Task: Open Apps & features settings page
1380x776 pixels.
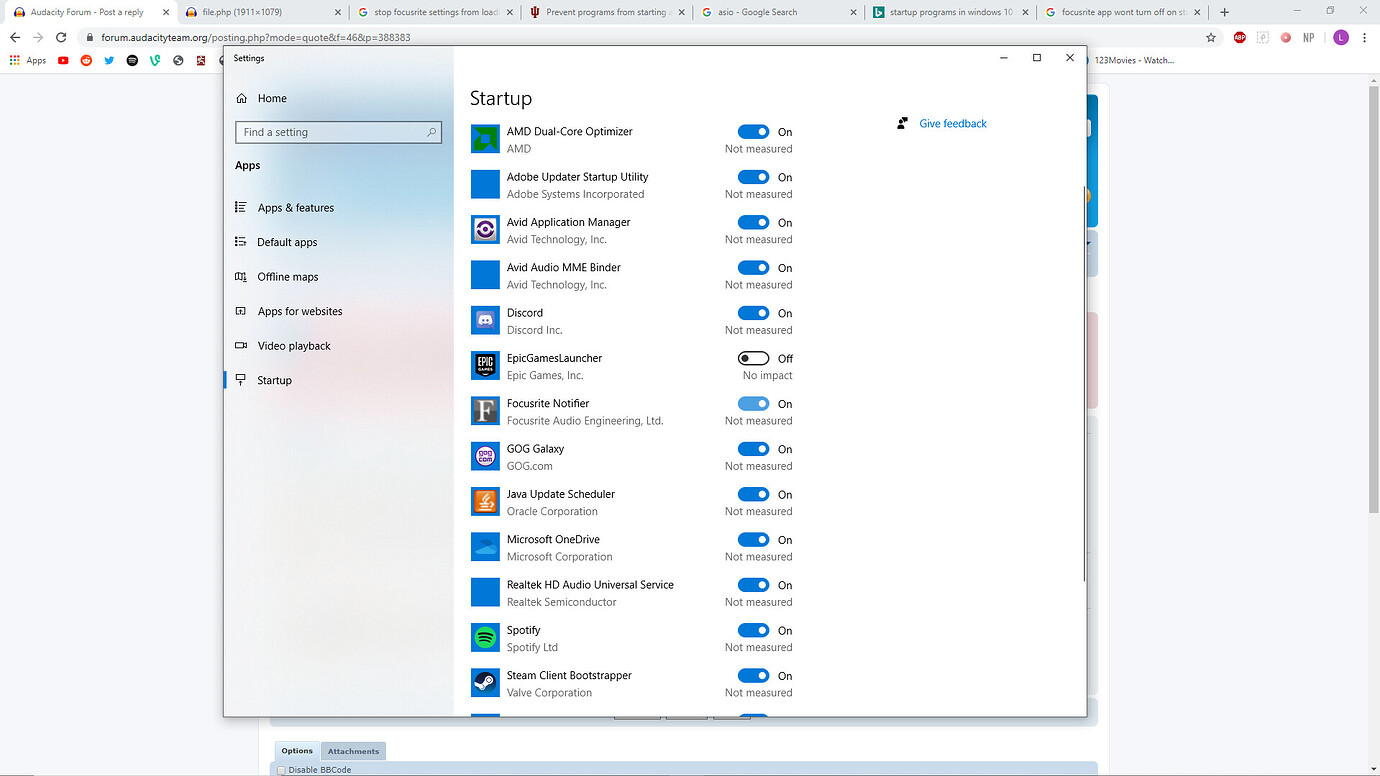Action: 295,208
